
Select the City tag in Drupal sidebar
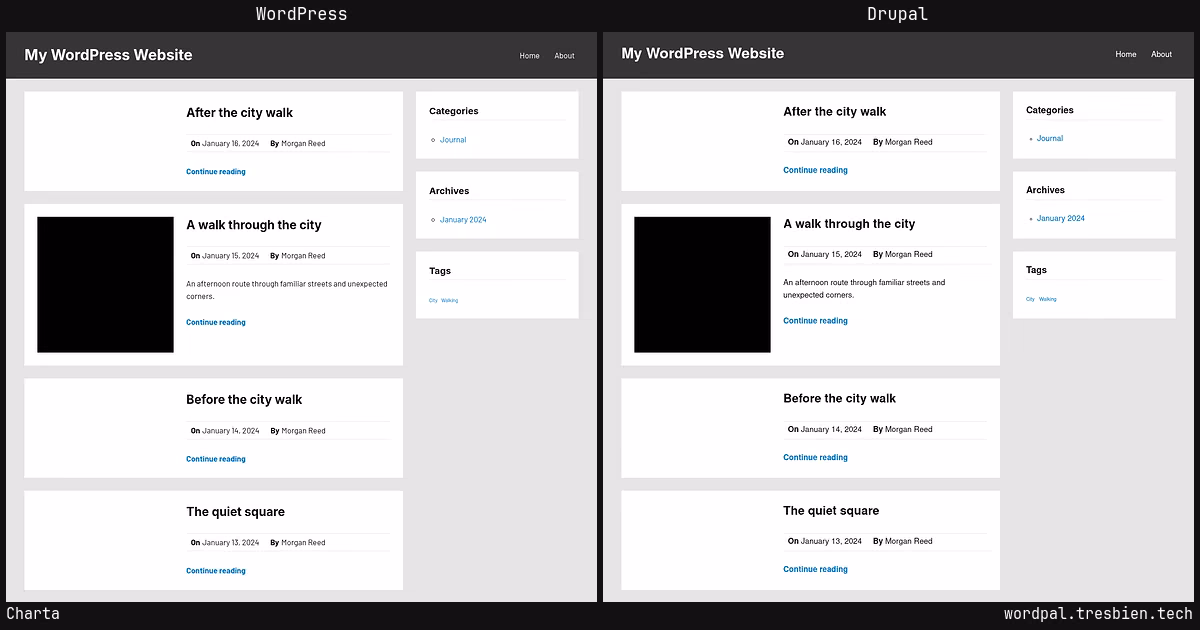tap(1030, 299)
